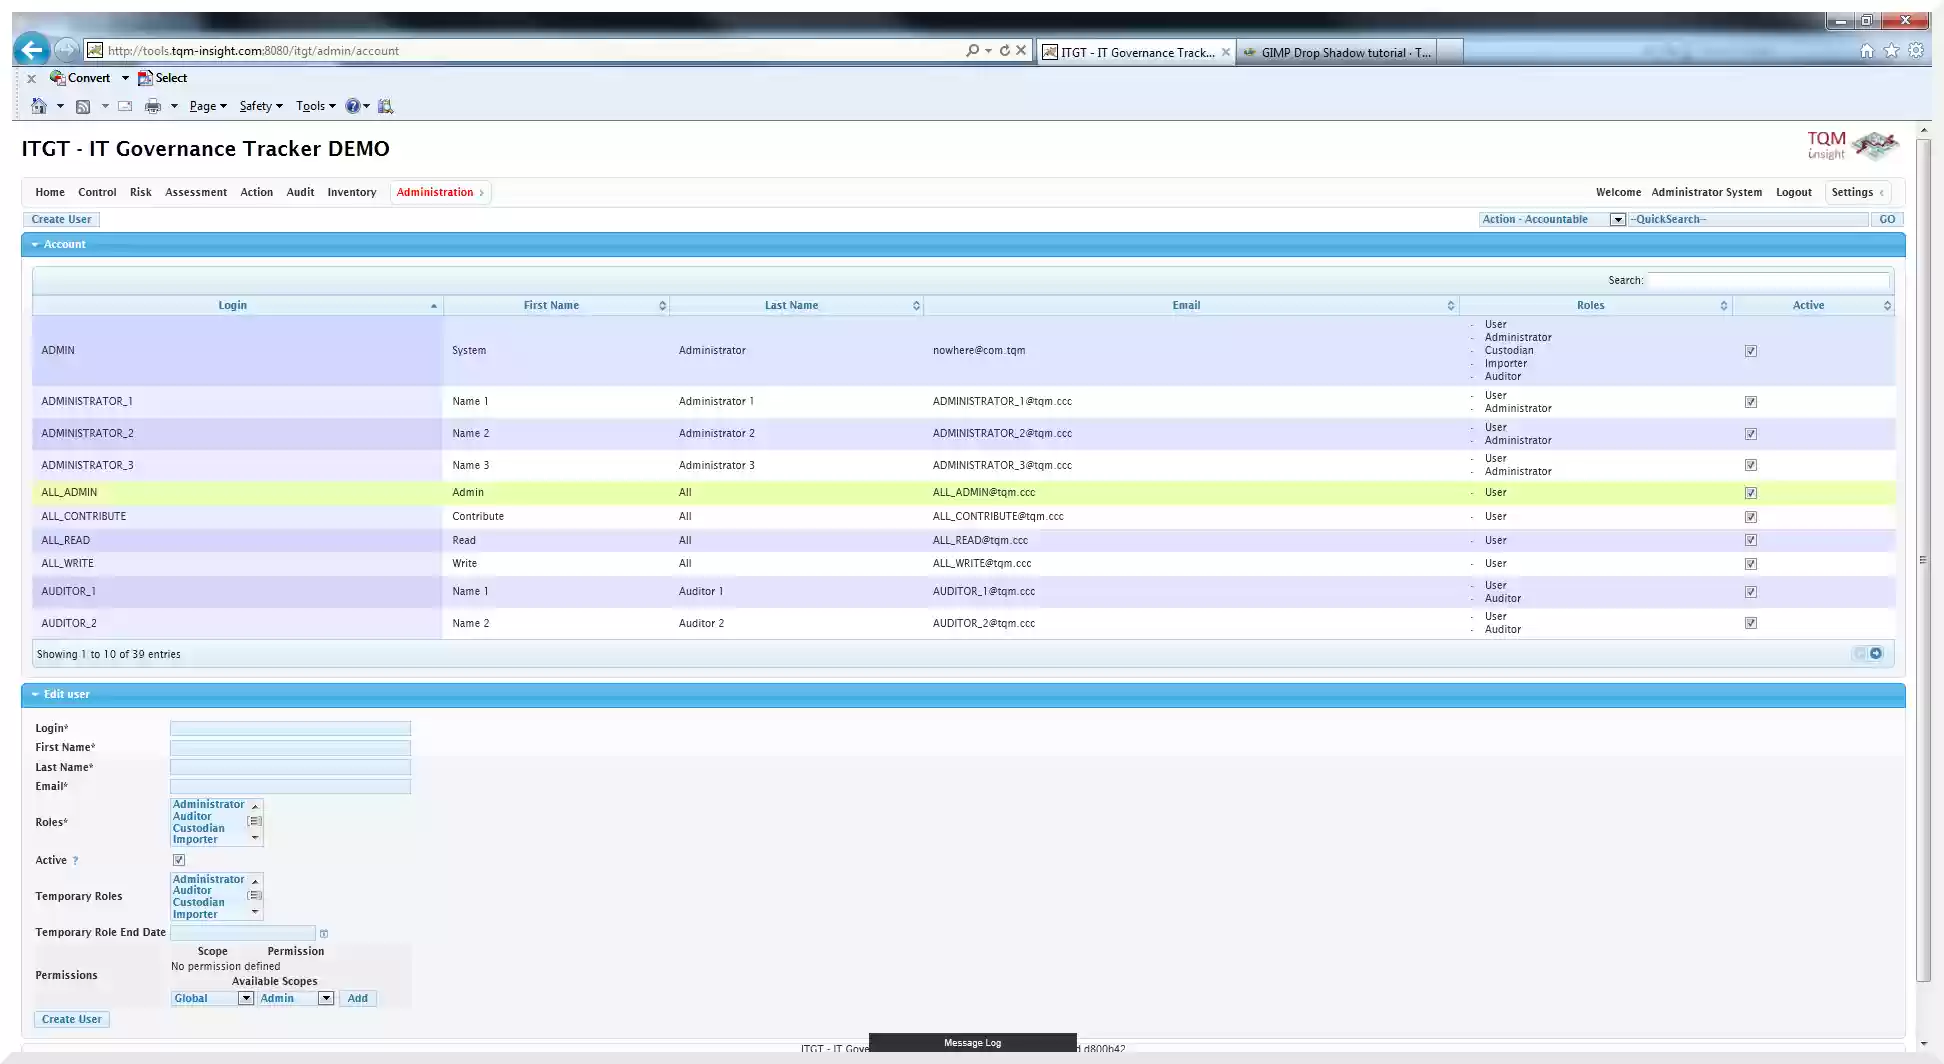This screenshot has width=1944, height=1064.
Task: Click the Print icon on the toolbar
Action: 154,106
